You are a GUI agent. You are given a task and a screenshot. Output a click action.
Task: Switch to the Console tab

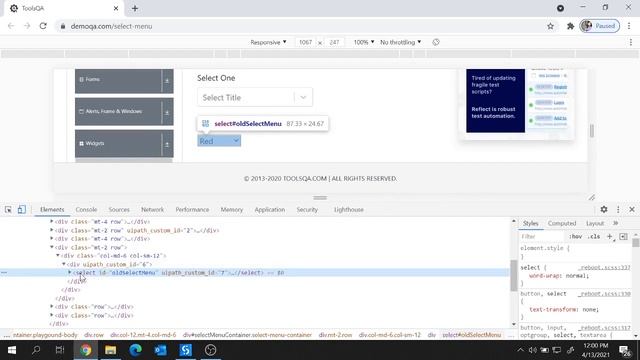click(86, 210)
